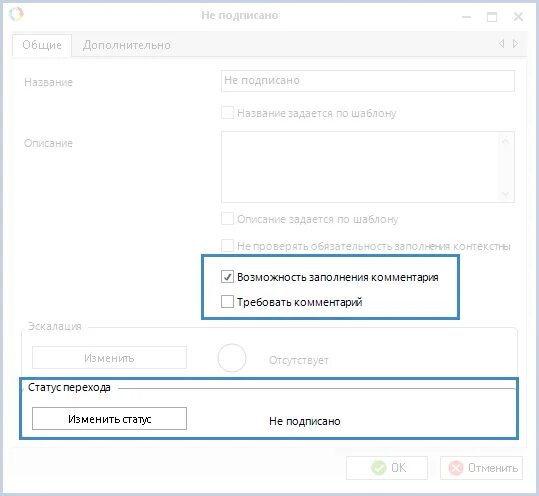Check the Требовать комментарий checkbox
This screenshot has width=539, height=496.
point(227,301)
